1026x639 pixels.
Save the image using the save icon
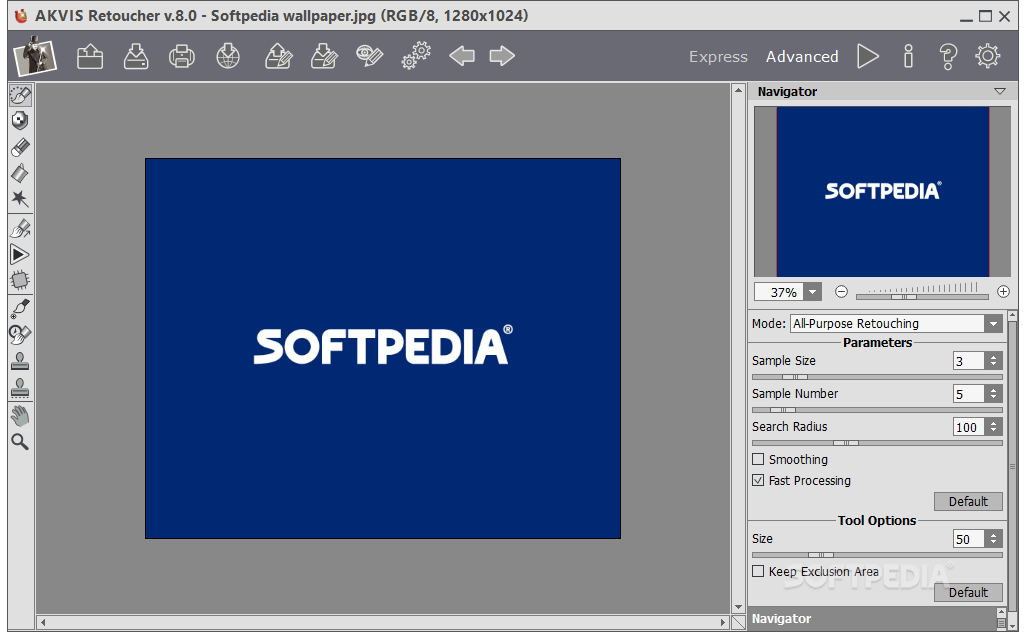(136, 56)
